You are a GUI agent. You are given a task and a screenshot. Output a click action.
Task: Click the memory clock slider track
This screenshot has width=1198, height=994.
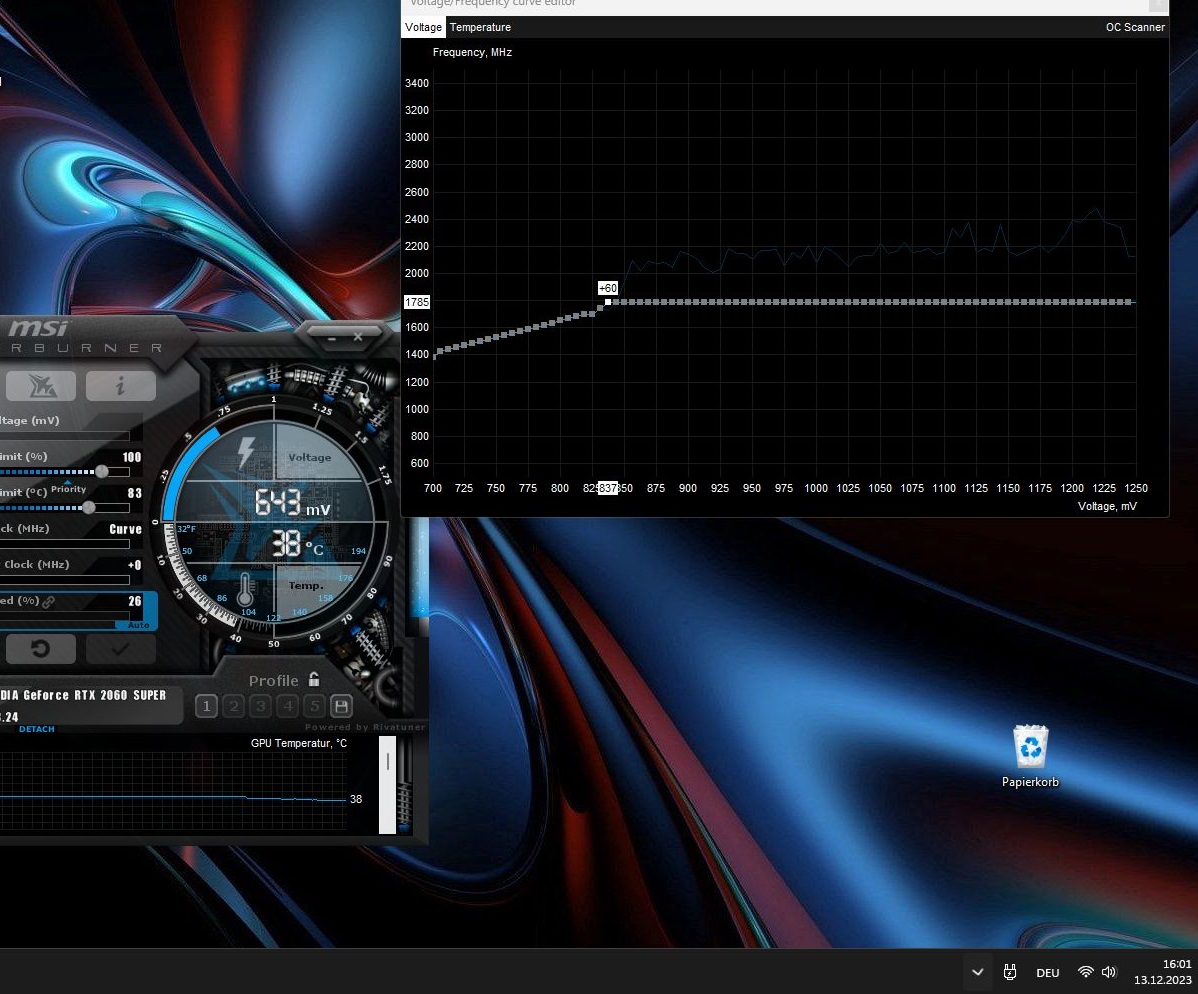65,580
